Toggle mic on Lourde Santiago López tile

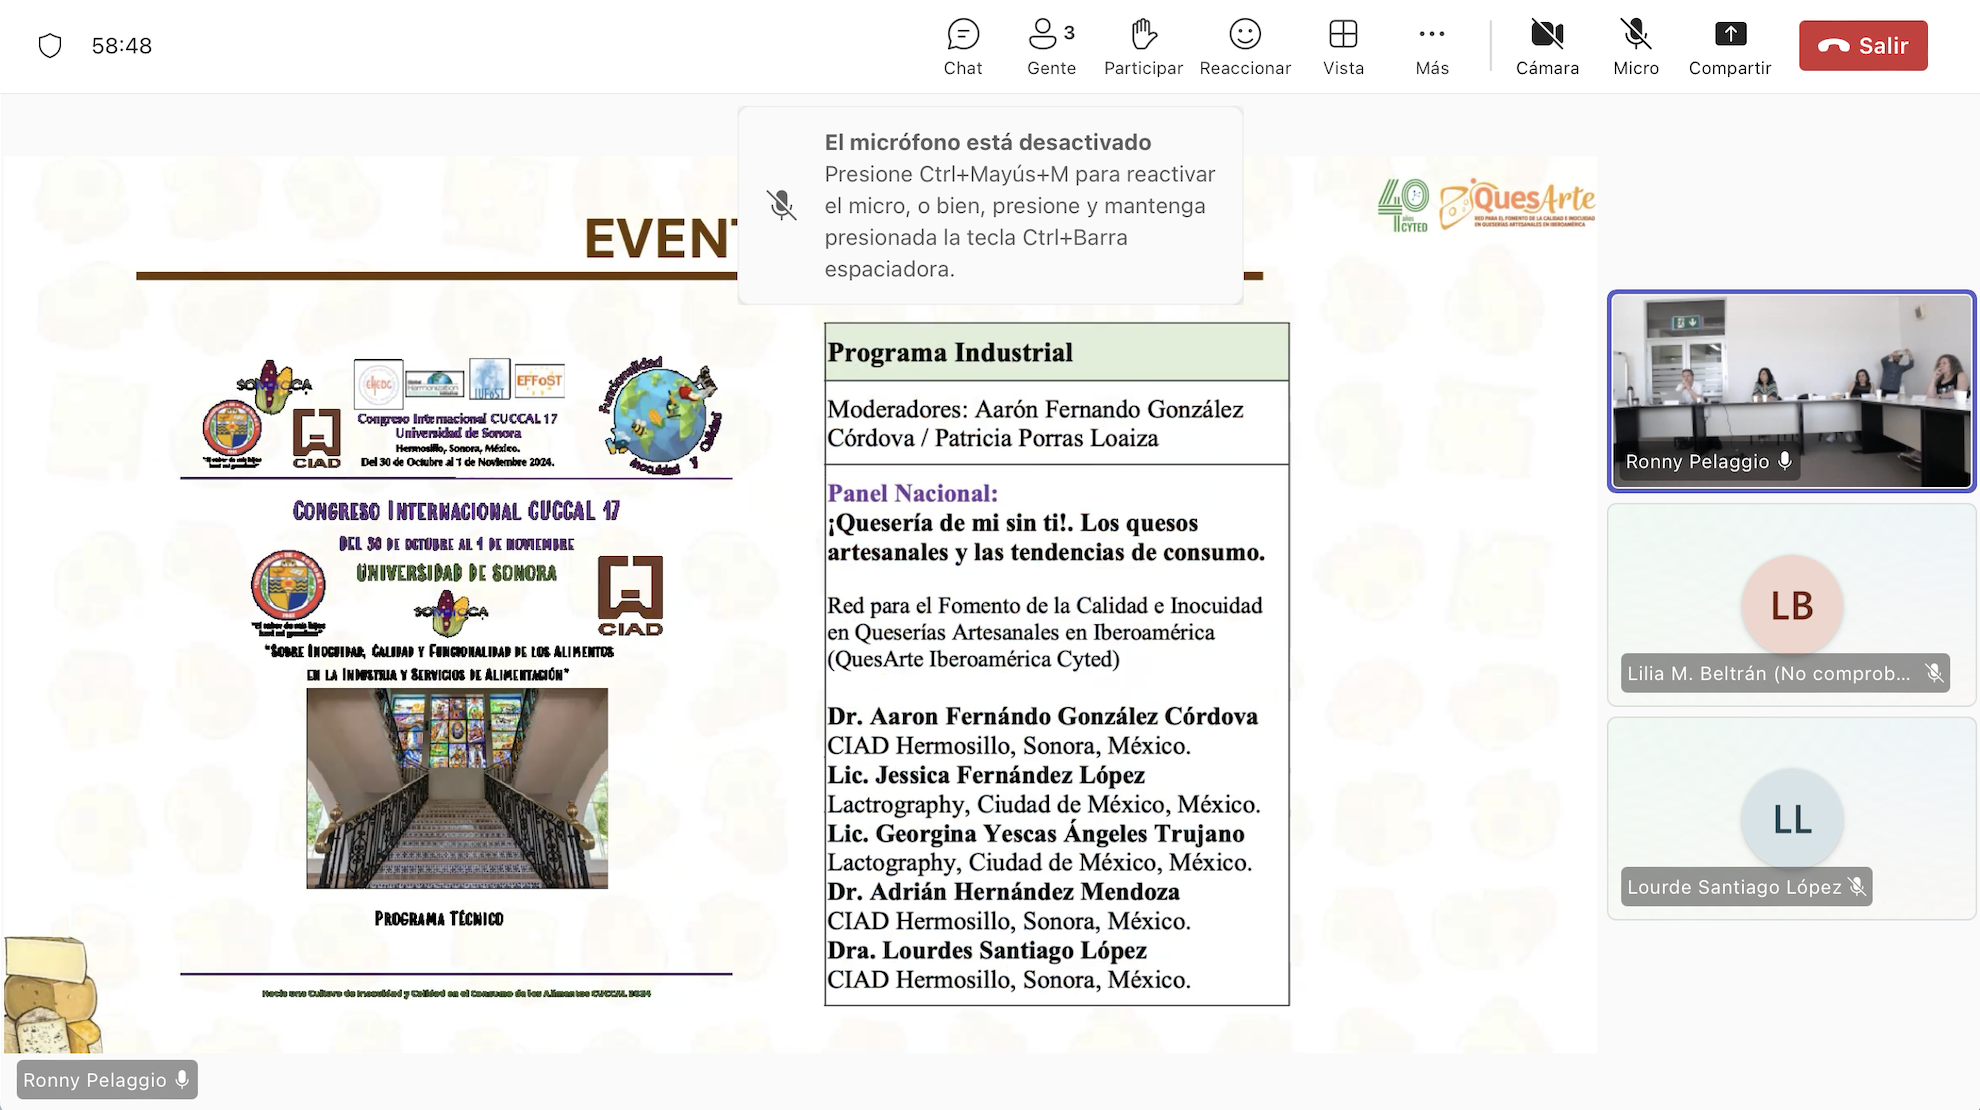[1858, 886]
